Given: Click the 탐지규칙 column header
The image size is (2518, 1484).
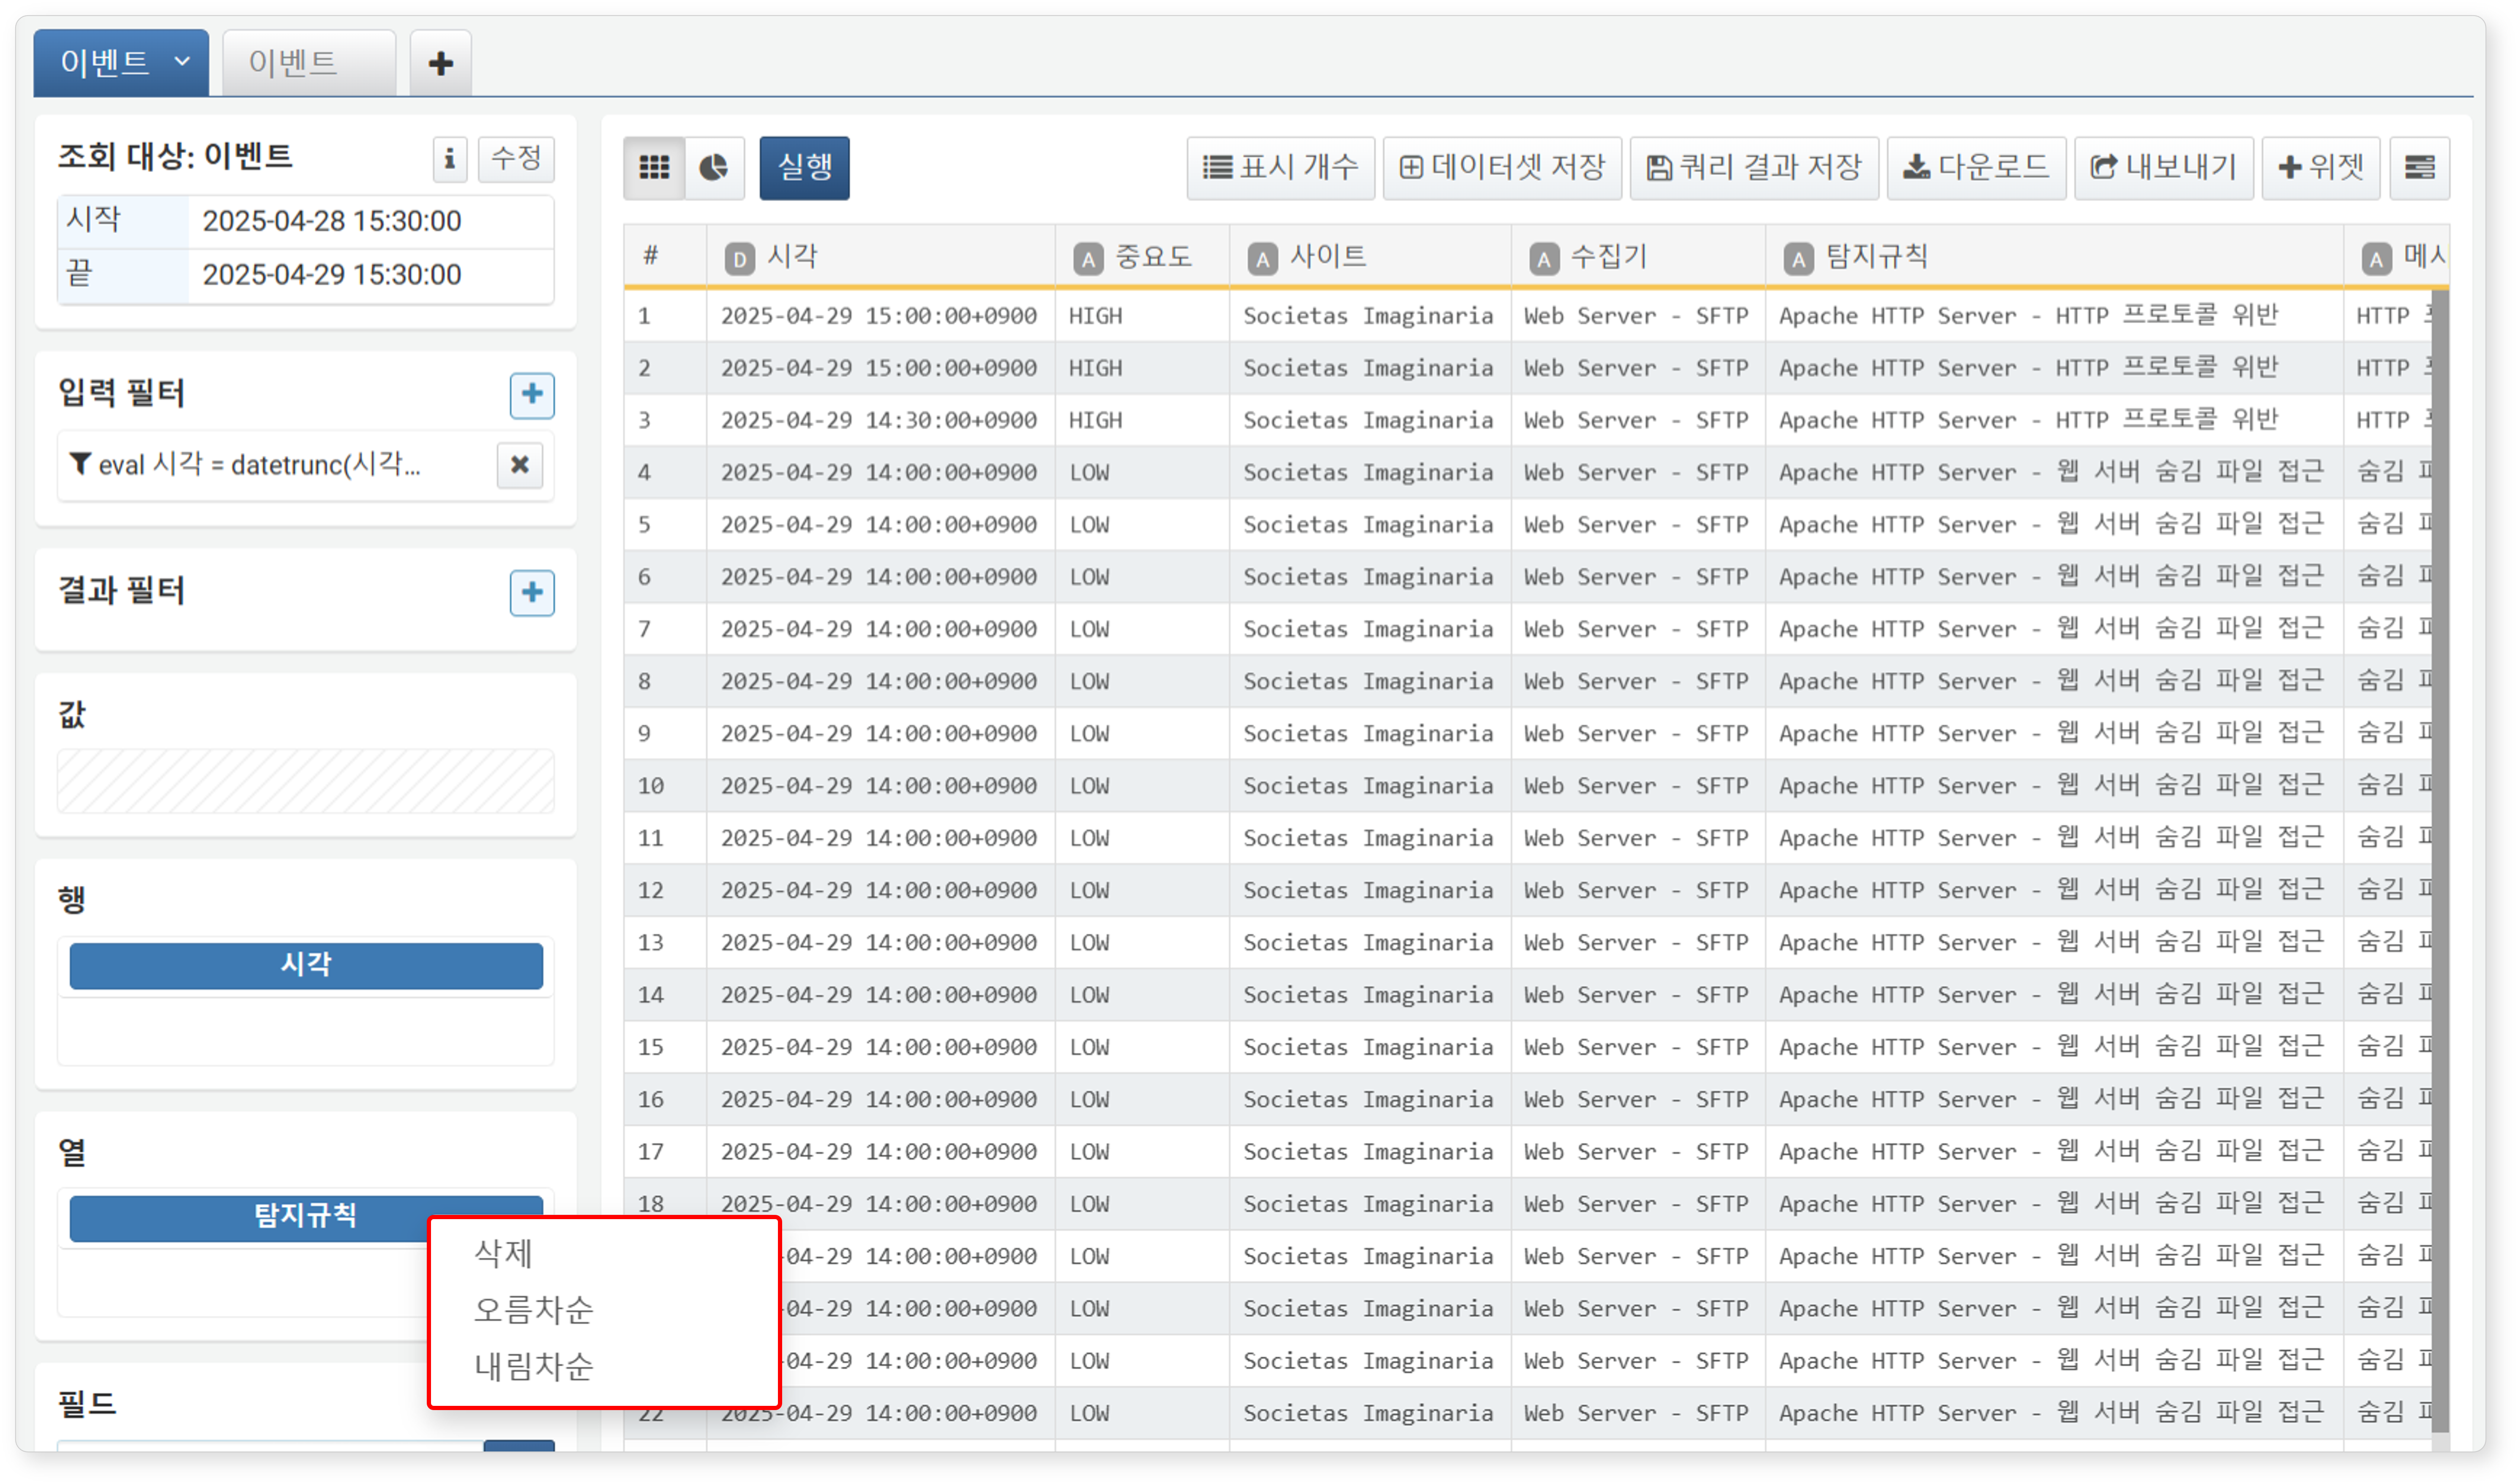Looking at the screenshot, I should (2054, 257).
